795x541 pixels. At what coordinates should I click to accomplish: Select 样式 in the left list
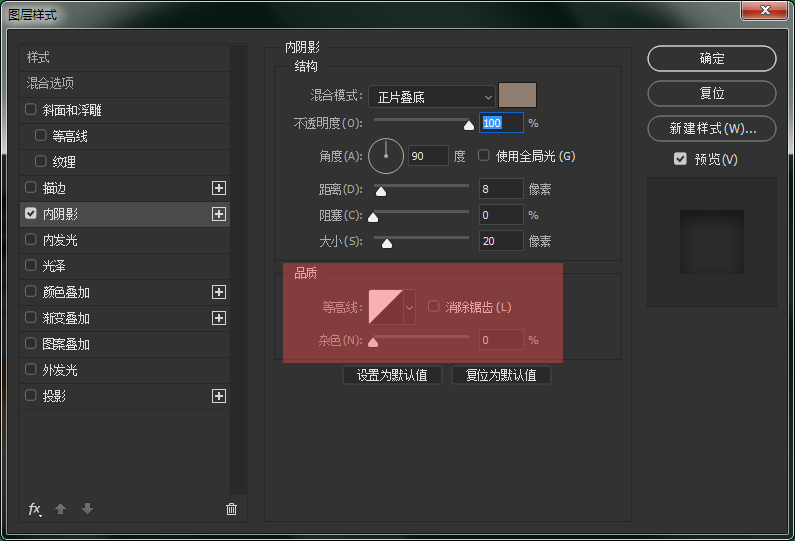[x=38, y=57]
